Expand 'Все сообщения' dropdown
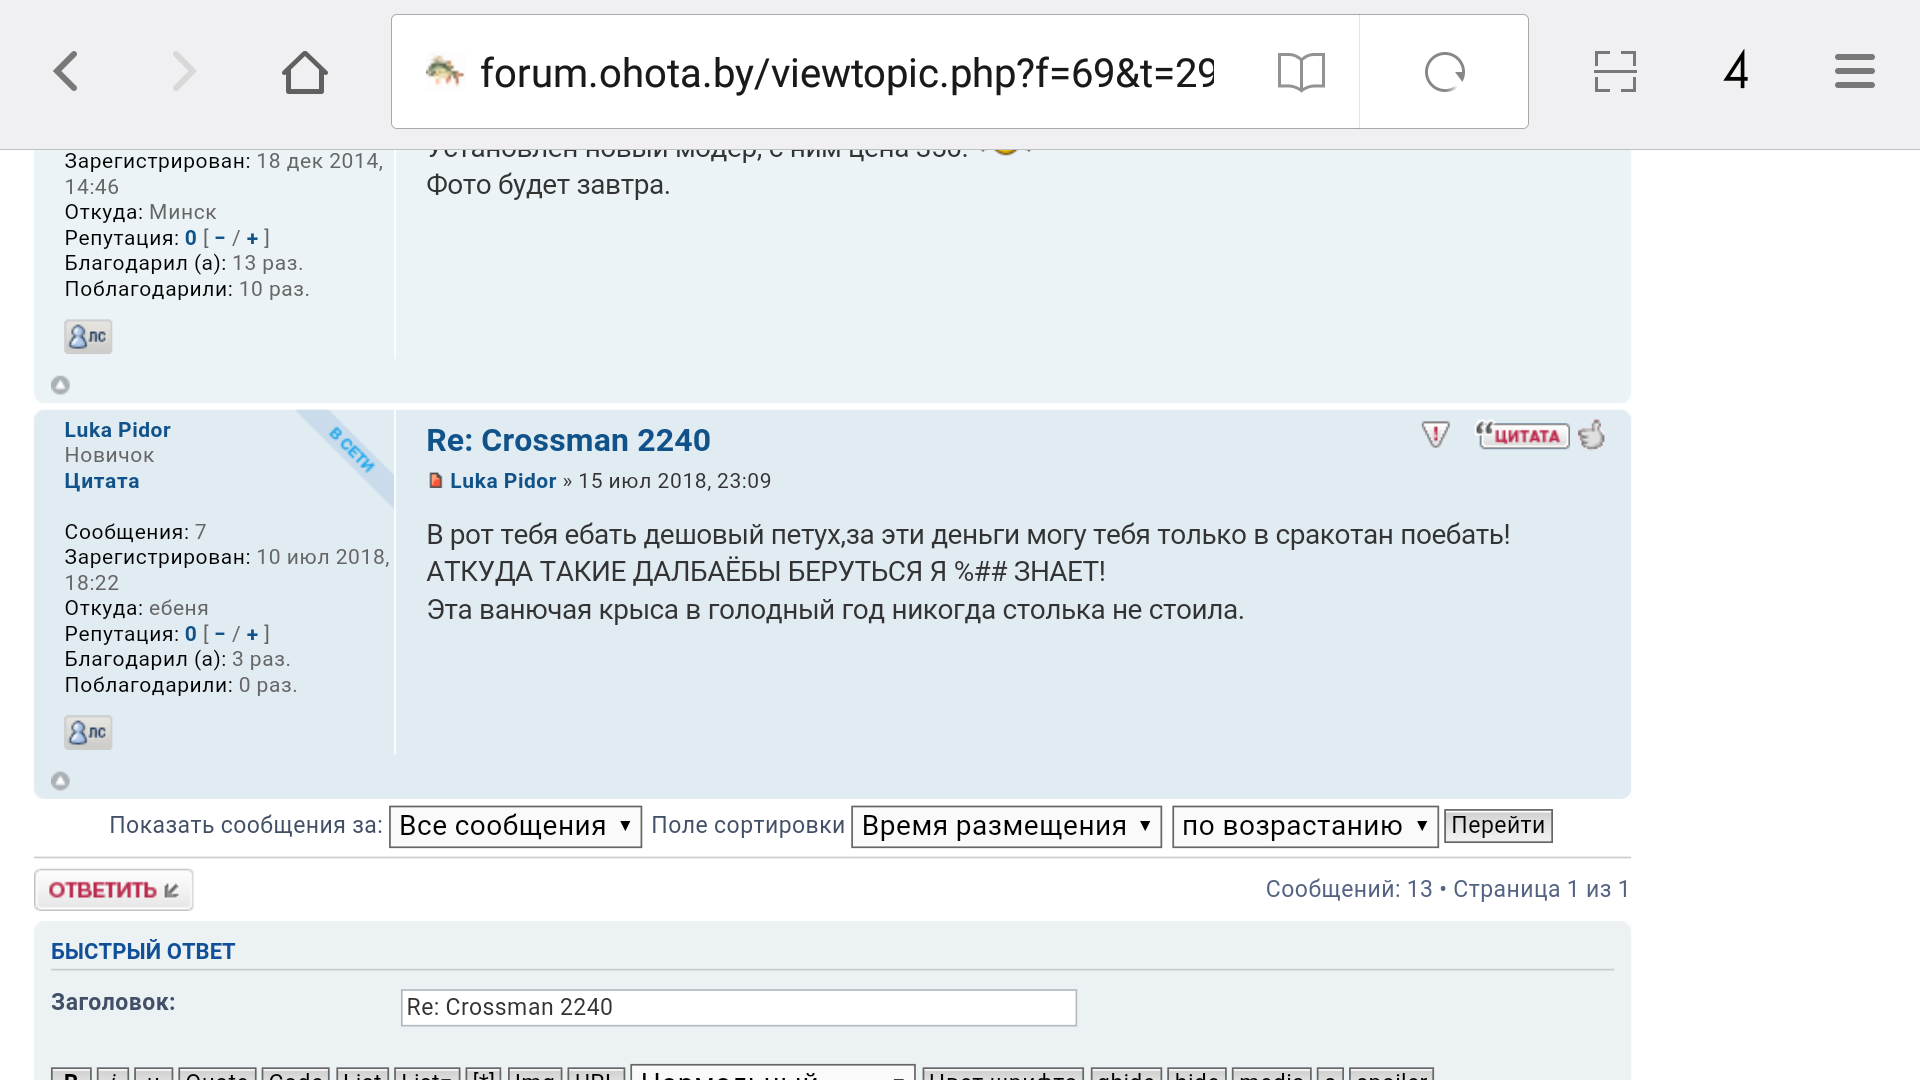This screenshot has height=1080, width=1920. click(515, 826)
